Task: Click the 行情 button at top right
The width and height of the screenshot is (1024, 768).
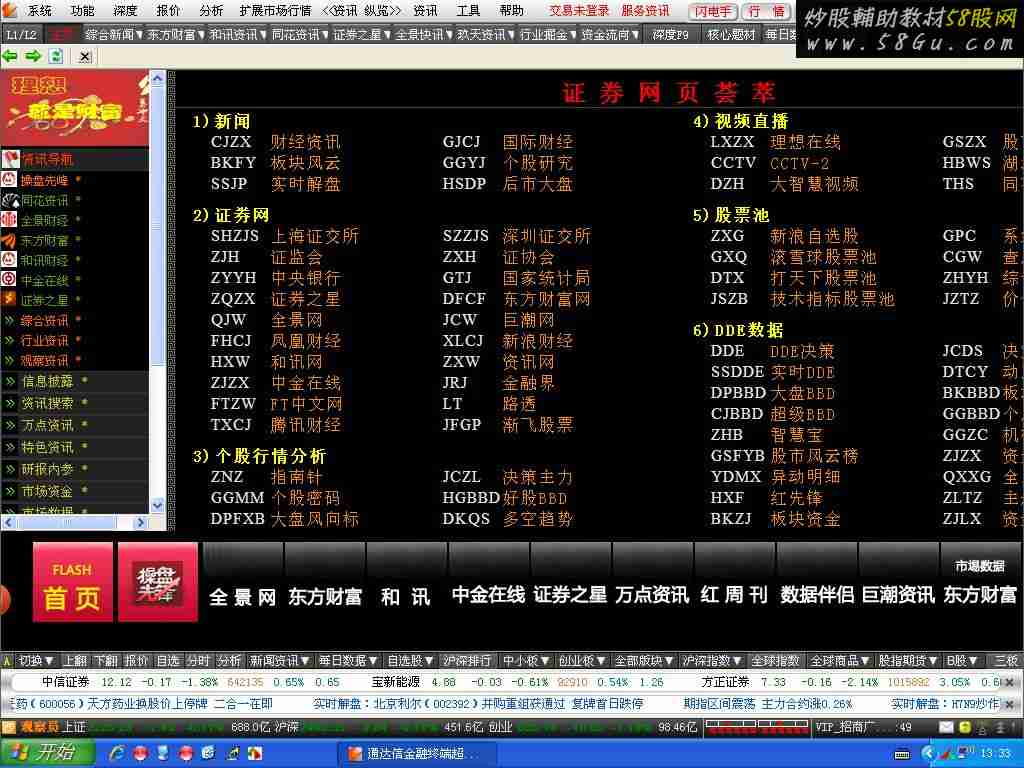Action: [767, 11]
